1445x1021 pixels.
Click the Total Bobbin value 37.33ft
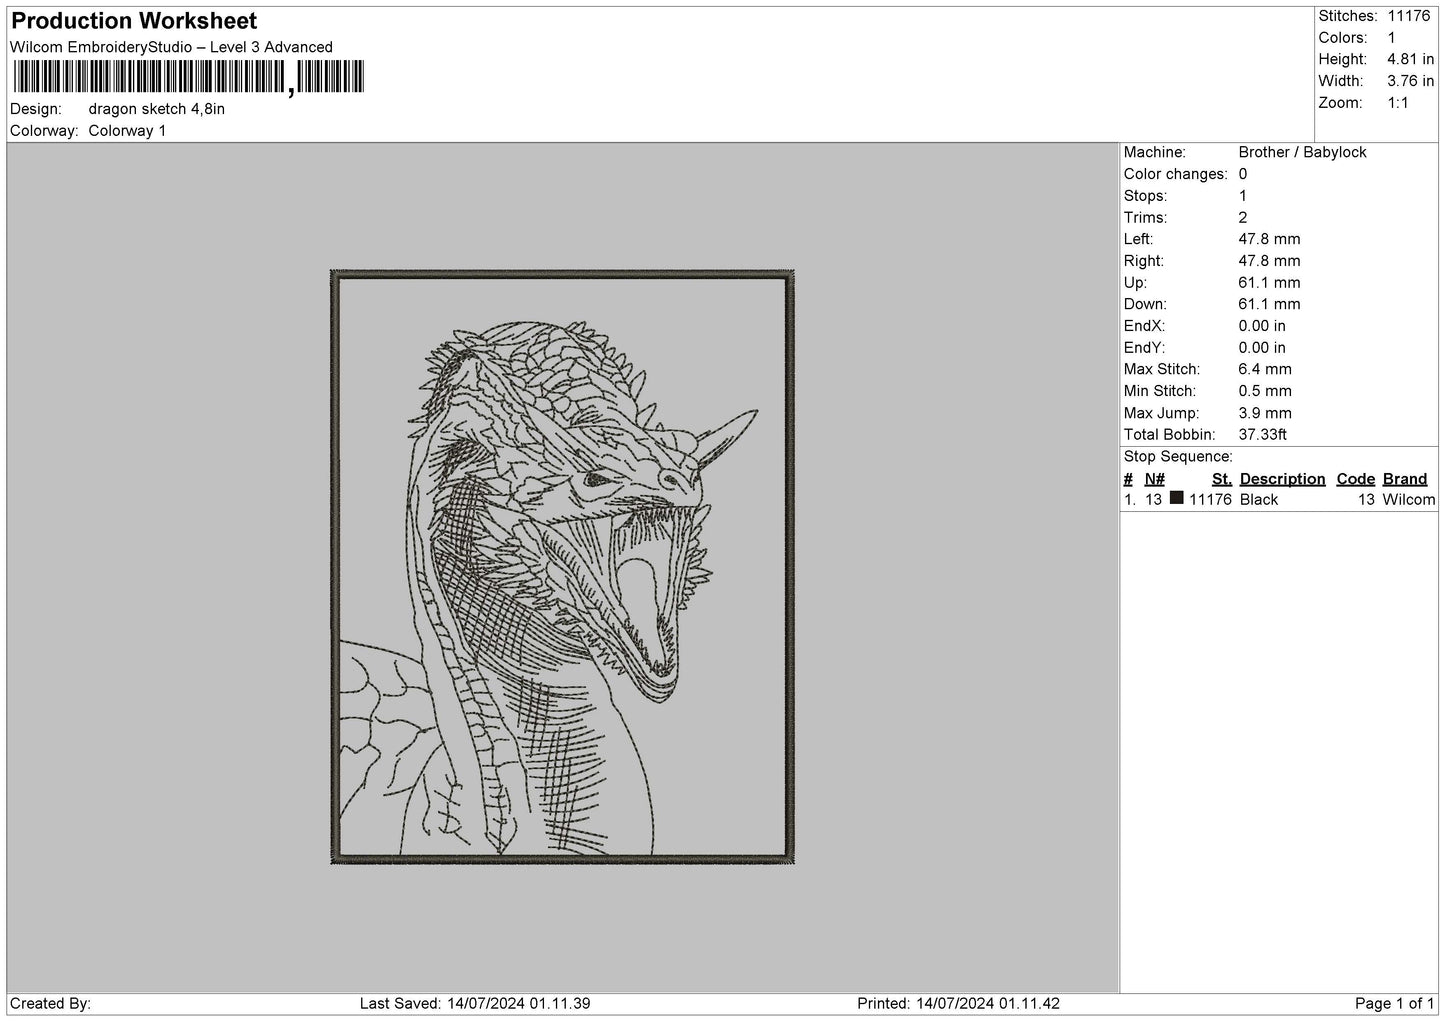1262,435
